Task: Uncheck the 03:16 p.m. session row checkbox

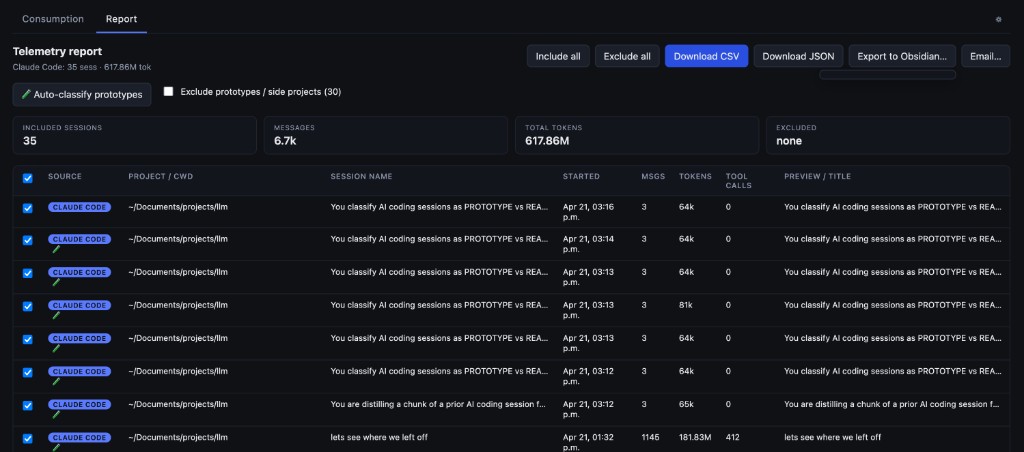Action: pos(28,208)
